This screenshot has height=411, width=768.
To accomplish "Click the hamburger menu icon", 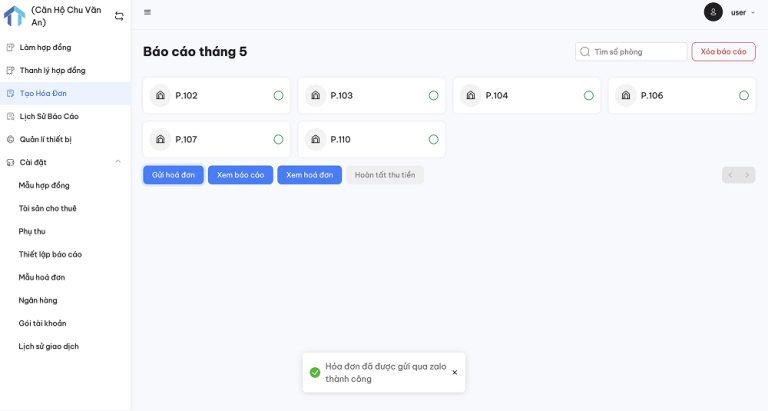I will (x=148, y=13).
